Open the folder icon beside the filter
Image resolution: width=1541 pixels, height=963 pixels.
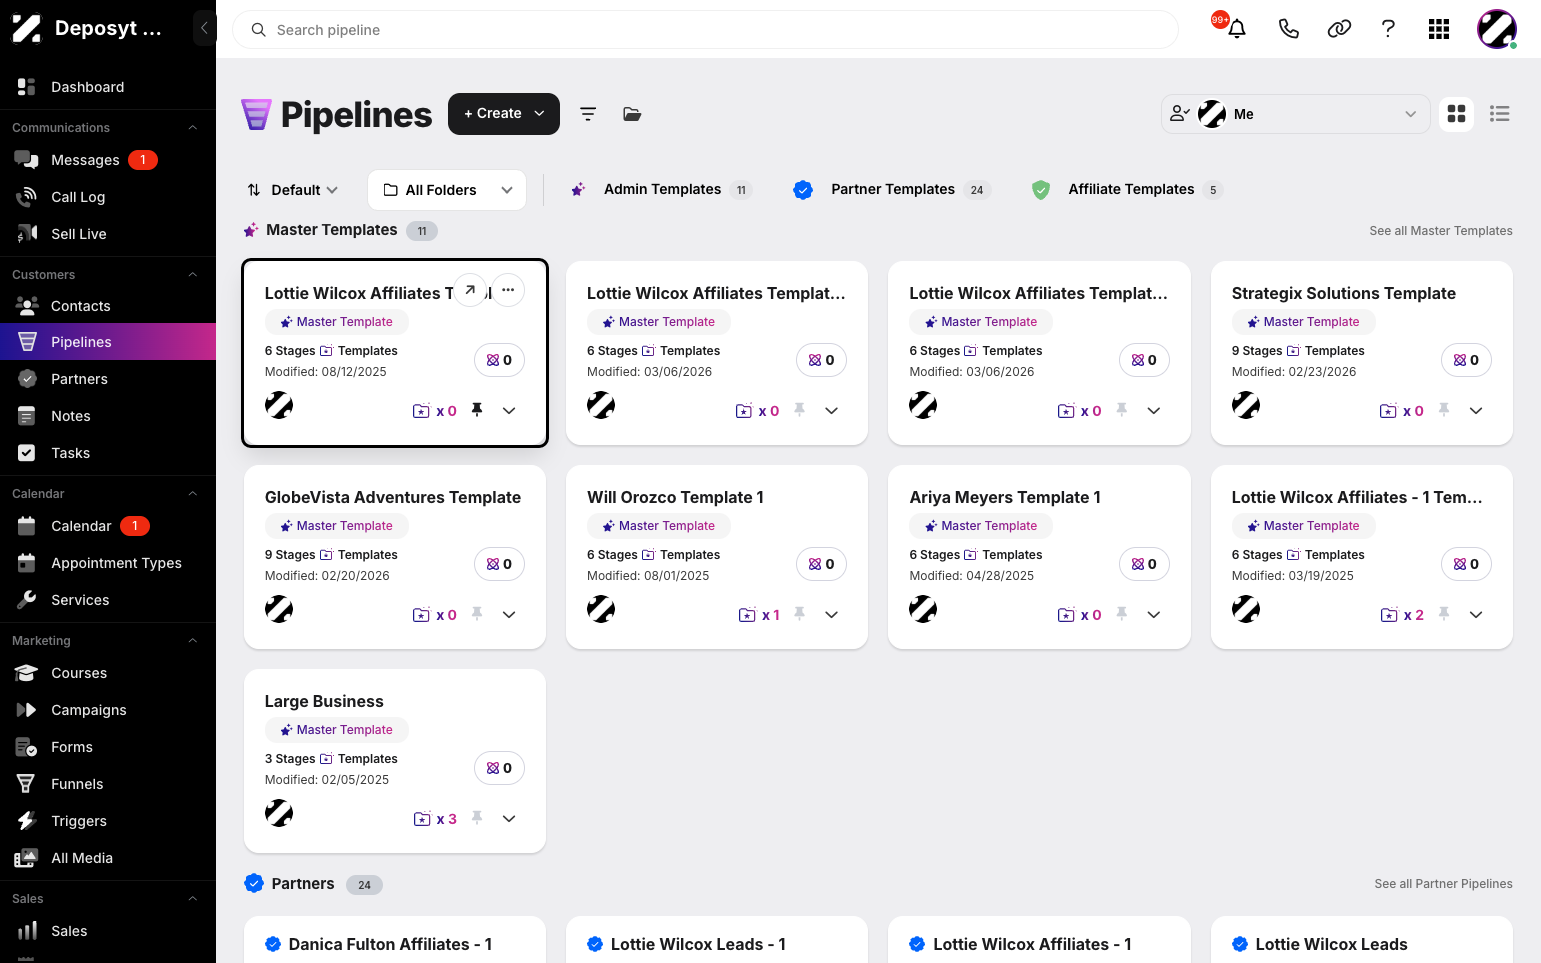click(632, 114)
